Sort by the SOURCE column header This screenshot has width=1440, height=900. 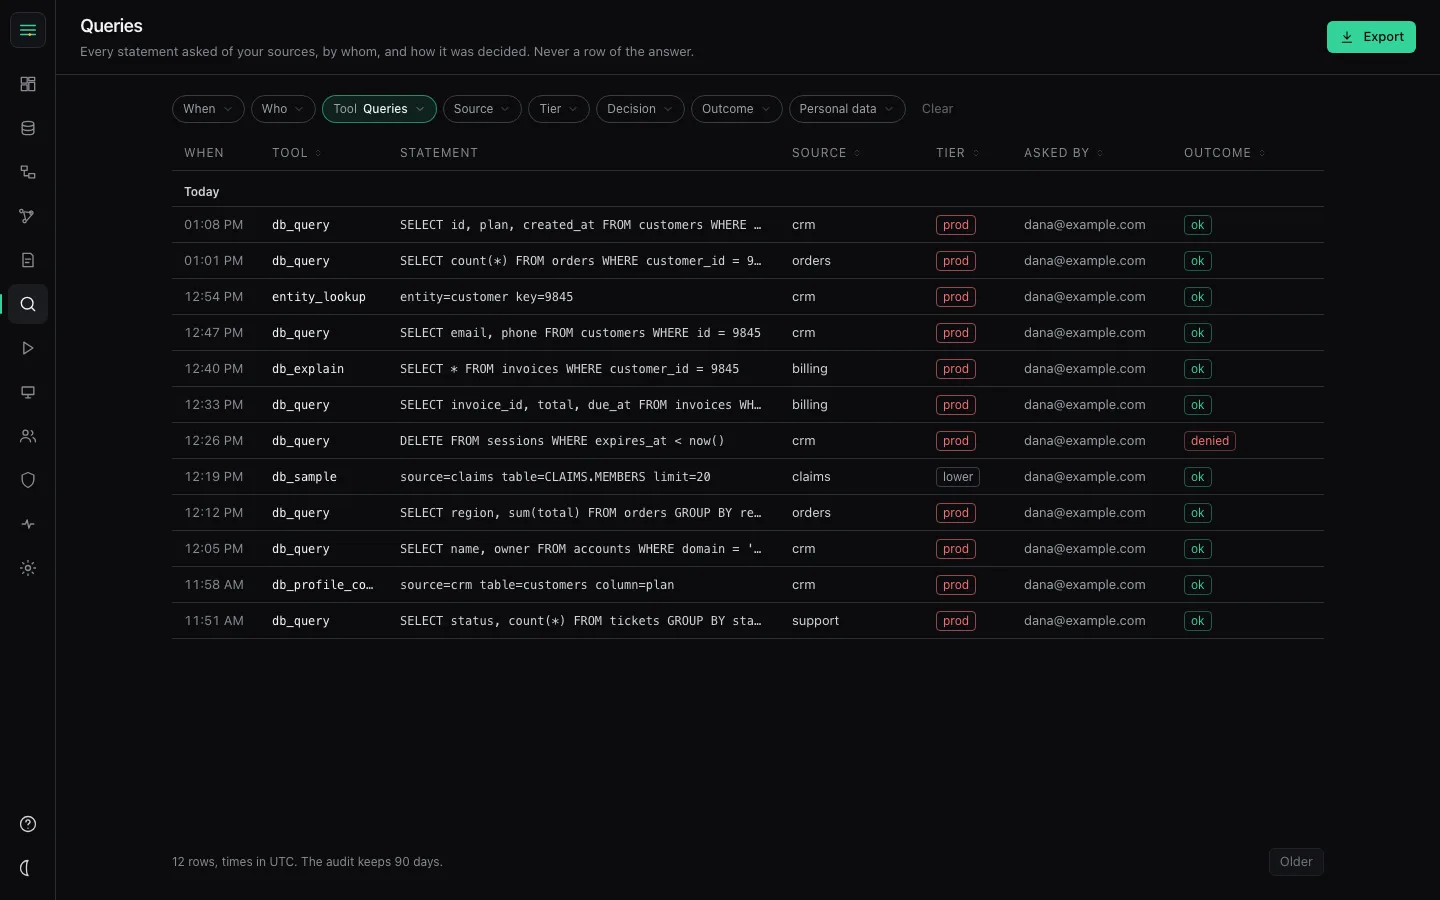click(x=826, y=153)
